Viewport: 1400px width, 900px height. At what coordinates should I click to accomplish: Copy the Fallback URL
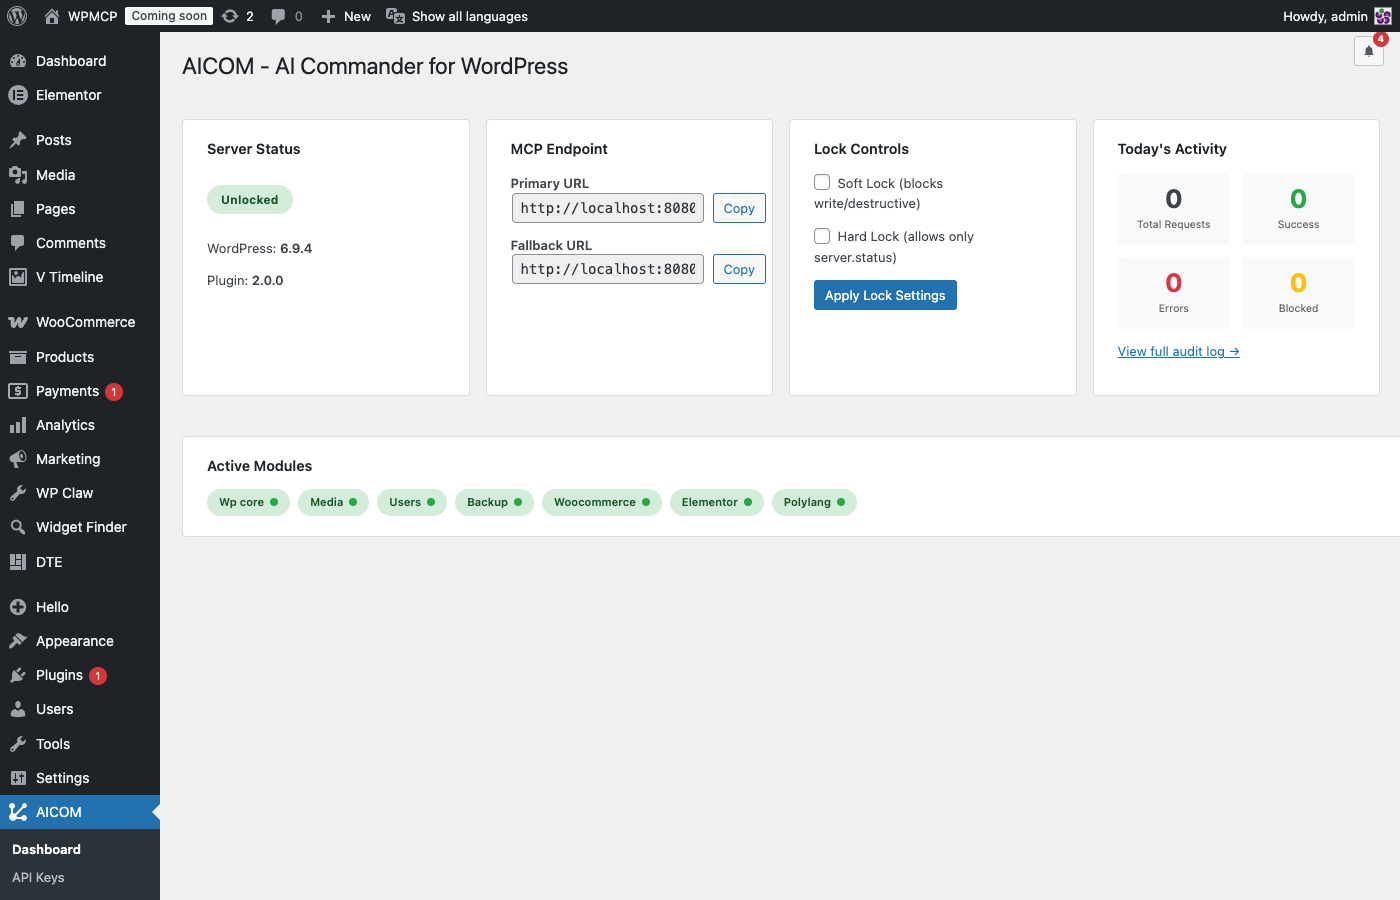click(739, 269)
